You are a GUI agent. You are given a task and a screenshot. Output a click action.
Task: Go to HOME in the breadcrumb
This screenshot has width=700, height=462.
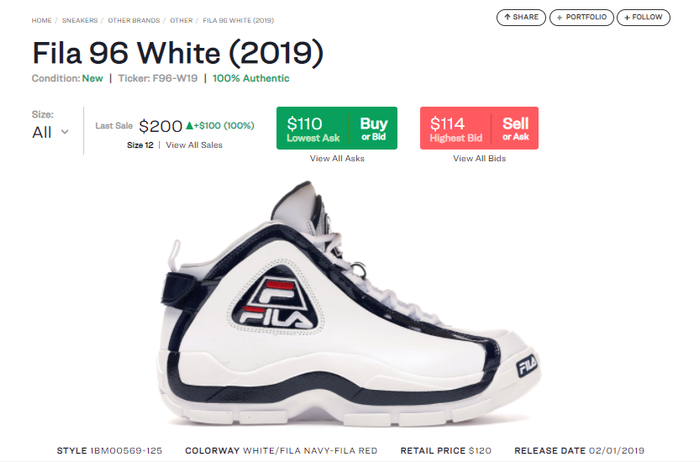tap(42, 20)
